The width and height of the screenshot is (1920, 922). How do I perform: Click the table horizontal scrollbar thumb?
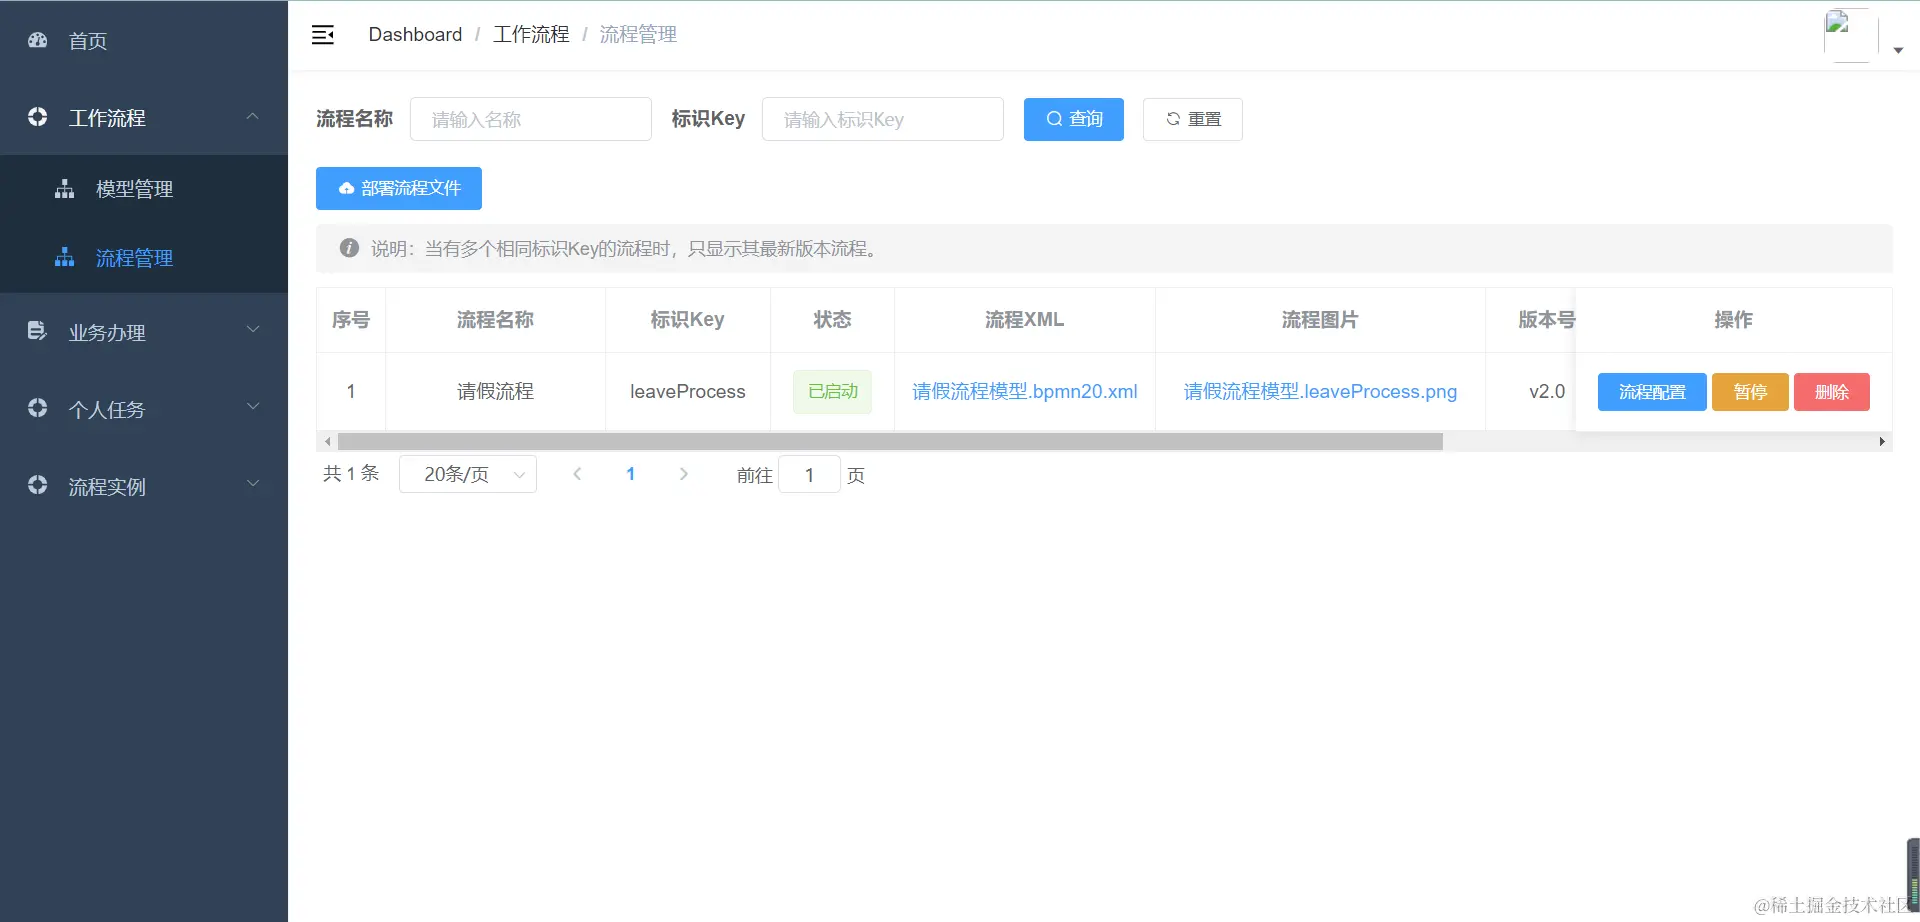pyautogui.click(x=890, y=441)
